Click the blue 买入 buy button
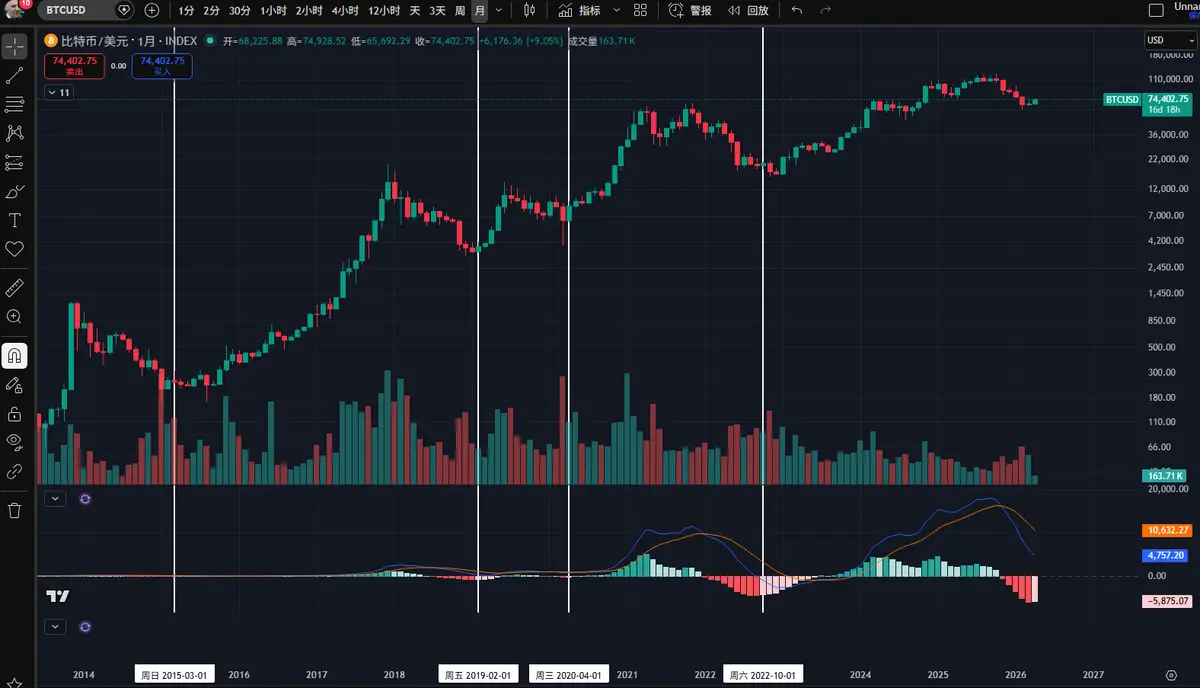1200x688 pixels. [162, 66]
